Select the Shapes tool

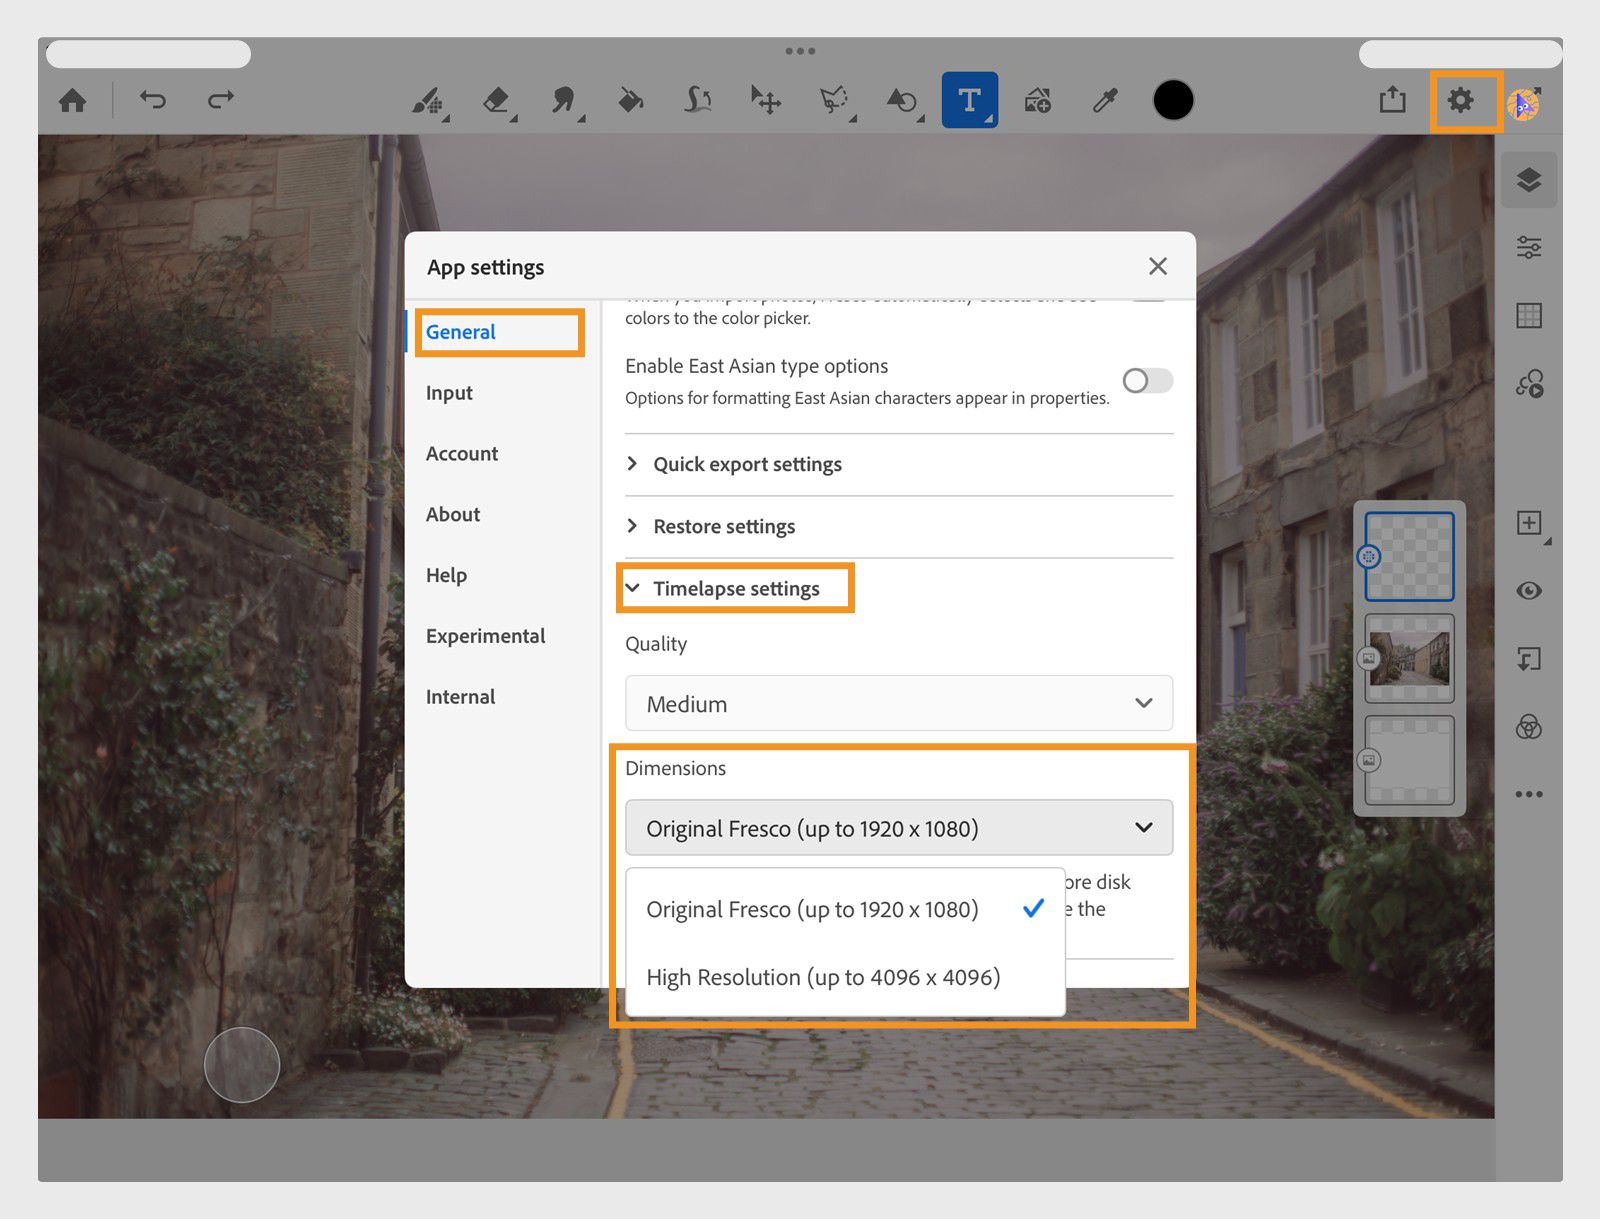click(902, 100)
